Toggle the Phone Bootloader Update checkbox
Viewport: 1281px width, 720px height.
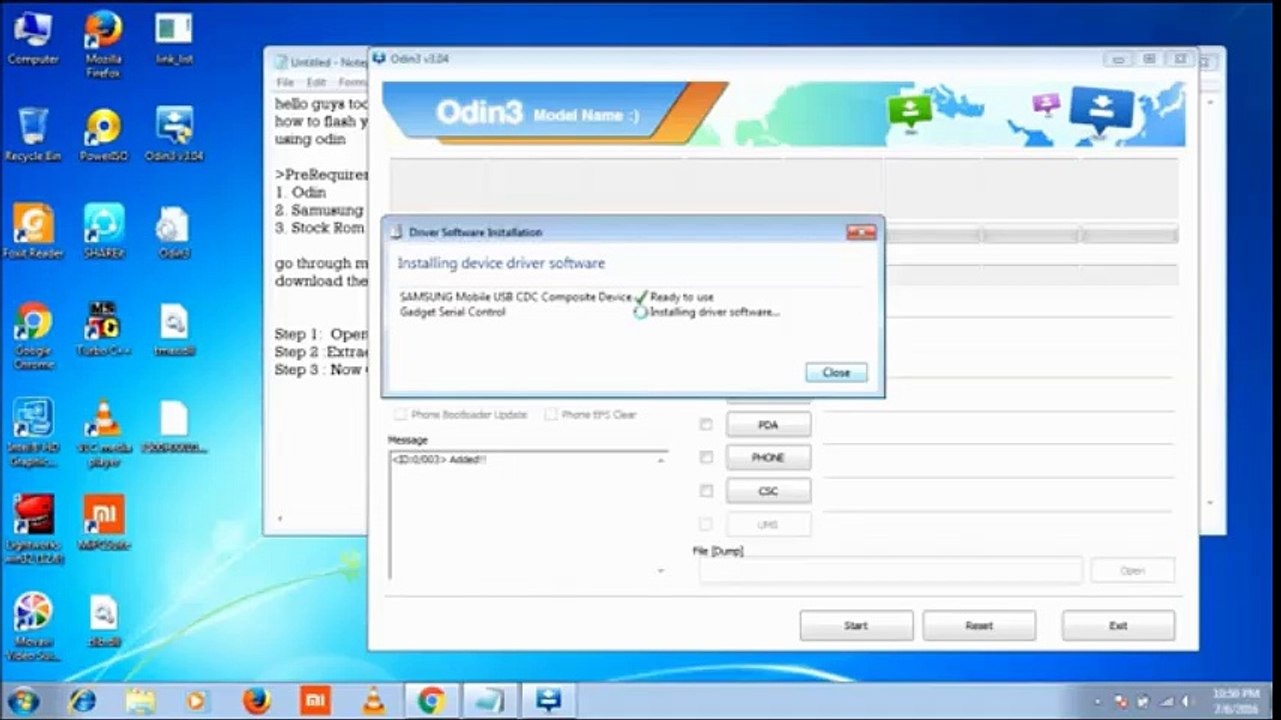pyautogui.click(x=400, y=415)
